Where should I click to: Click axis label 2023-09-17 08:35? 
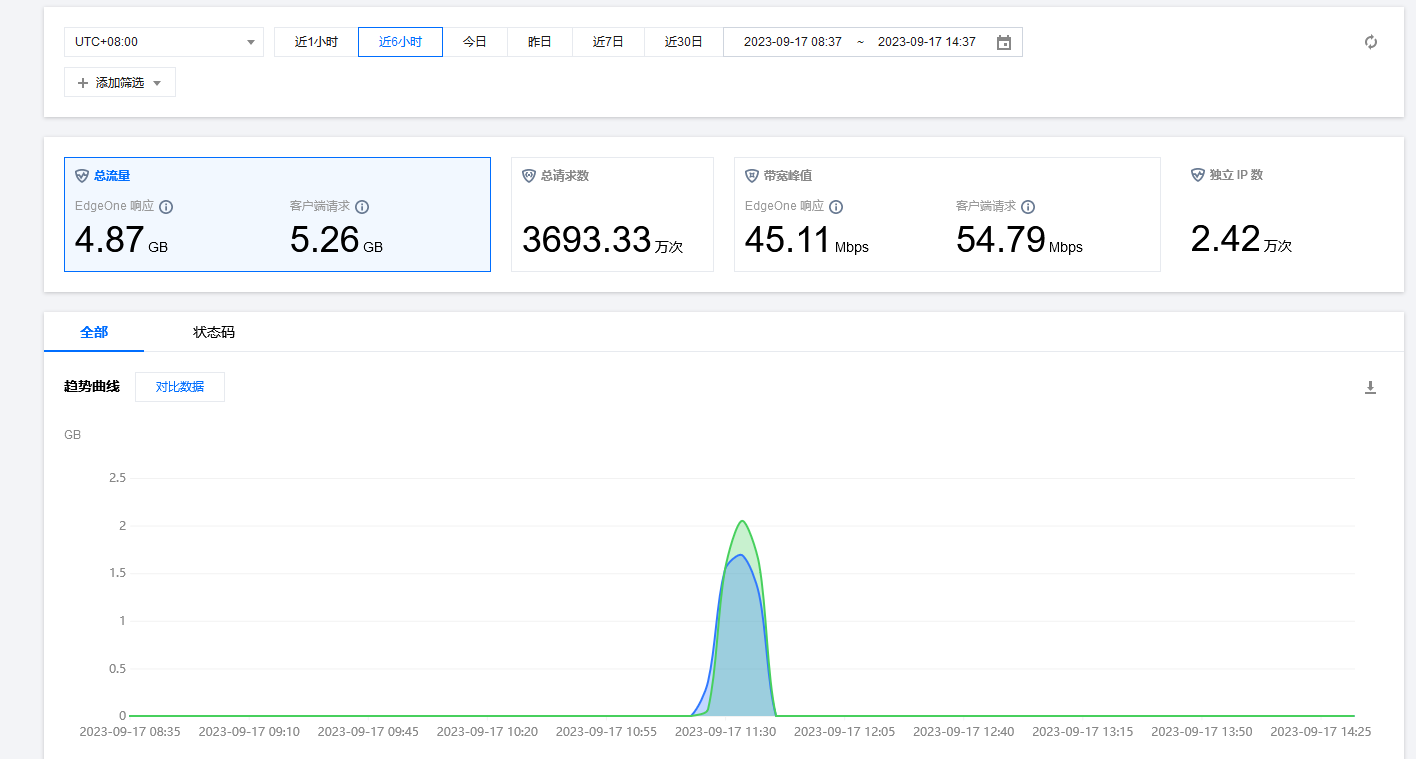[x=130, y=732]
